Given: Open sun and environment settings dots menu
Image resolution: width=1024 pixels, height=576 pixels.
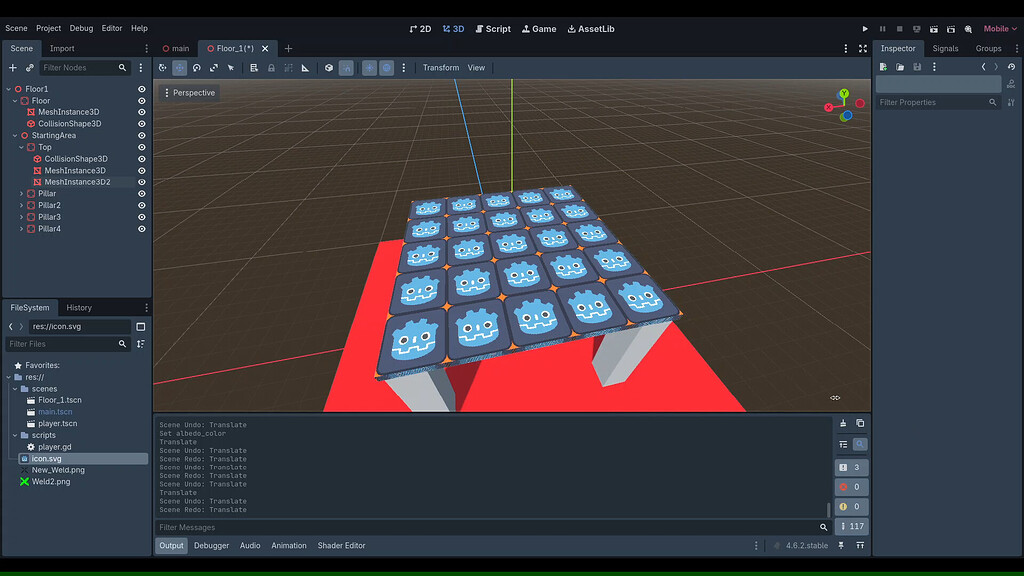Looking at the screenshot, I should pos(404,68).
